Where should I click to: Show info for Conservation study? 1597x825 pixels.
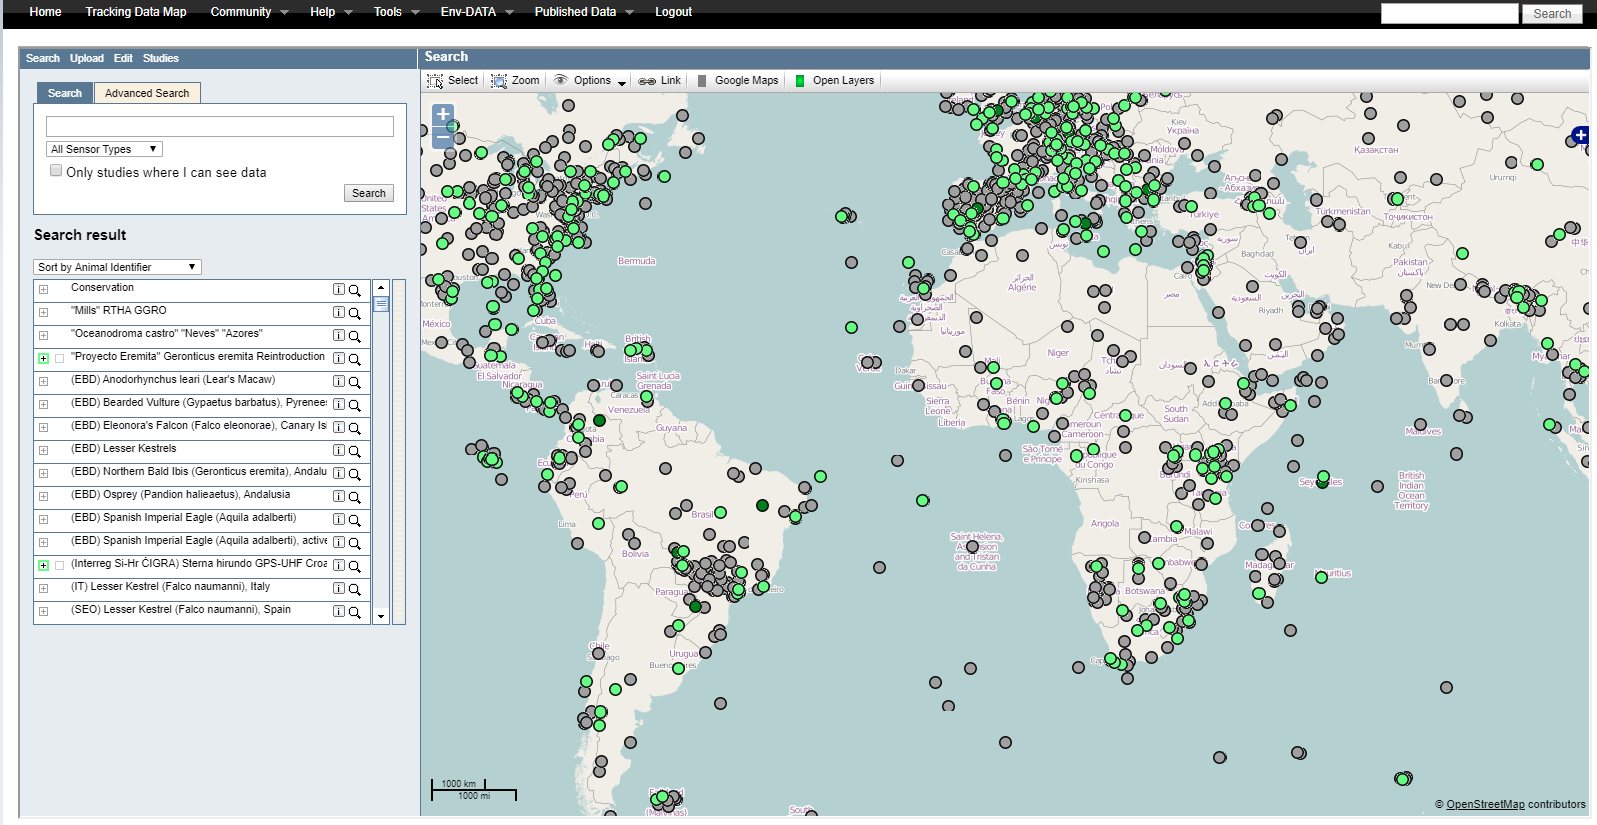tap(338, 289)
